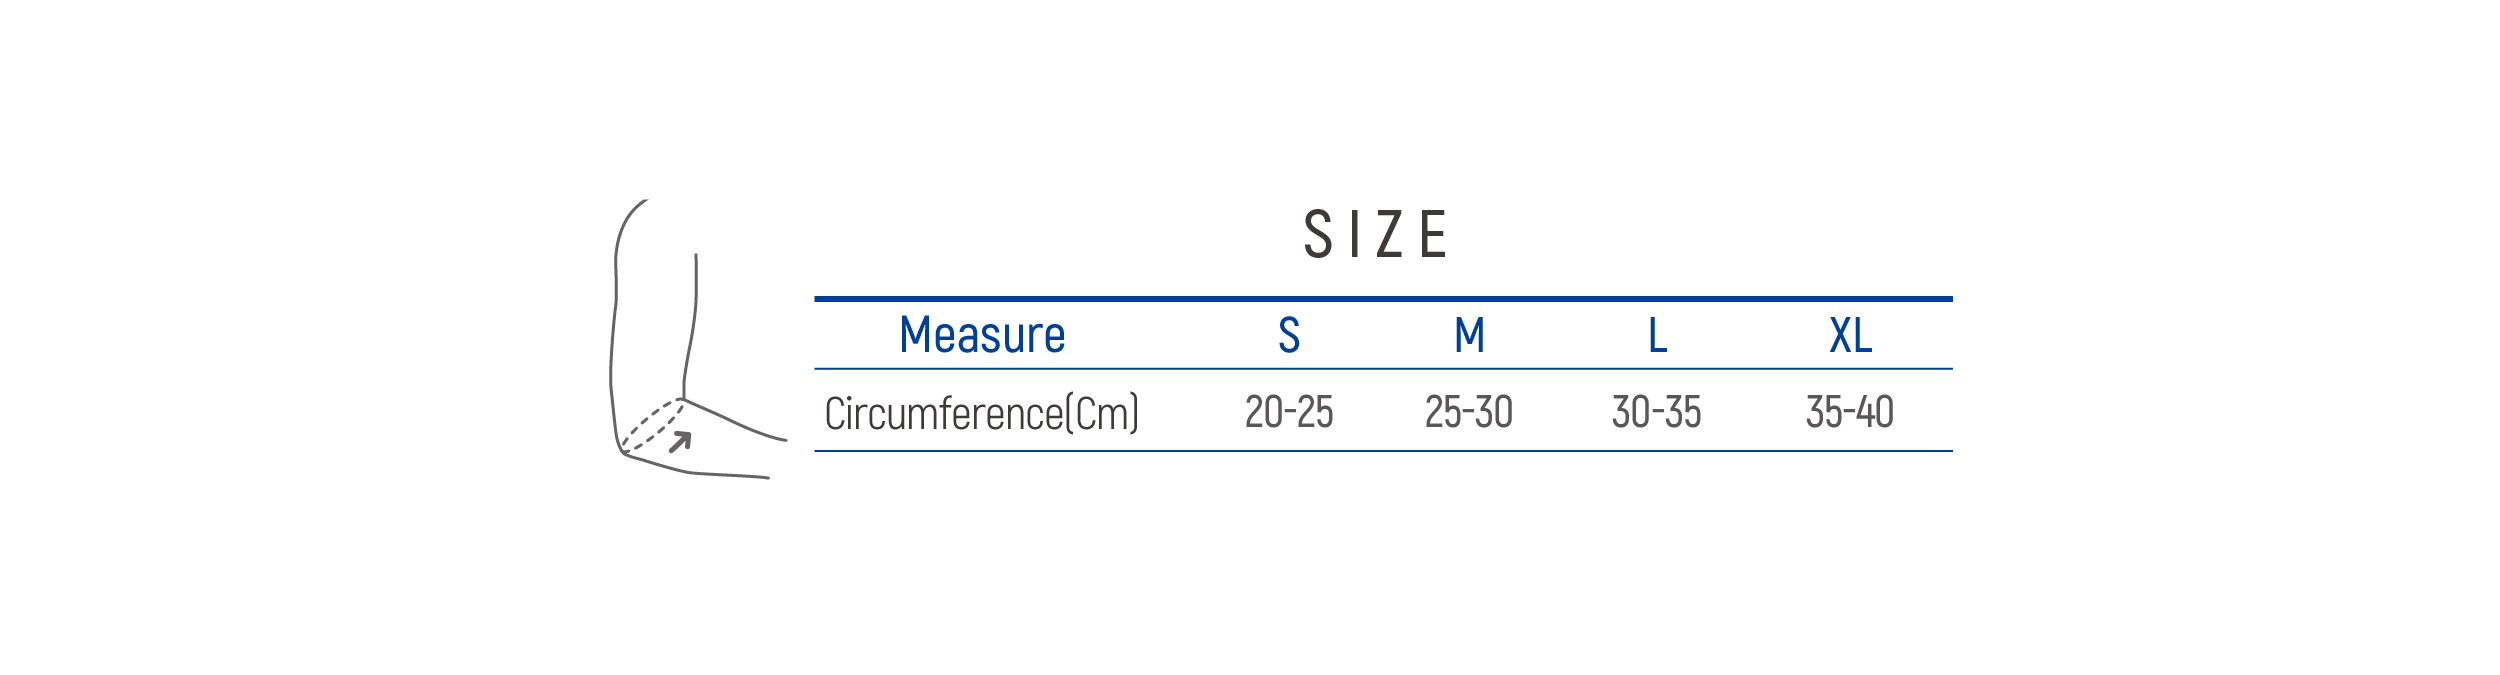The height and width of the screenshot is (675, 2500).
Task: Select the M size column header
Action: pyautogui.click(x=1469, y=335)
